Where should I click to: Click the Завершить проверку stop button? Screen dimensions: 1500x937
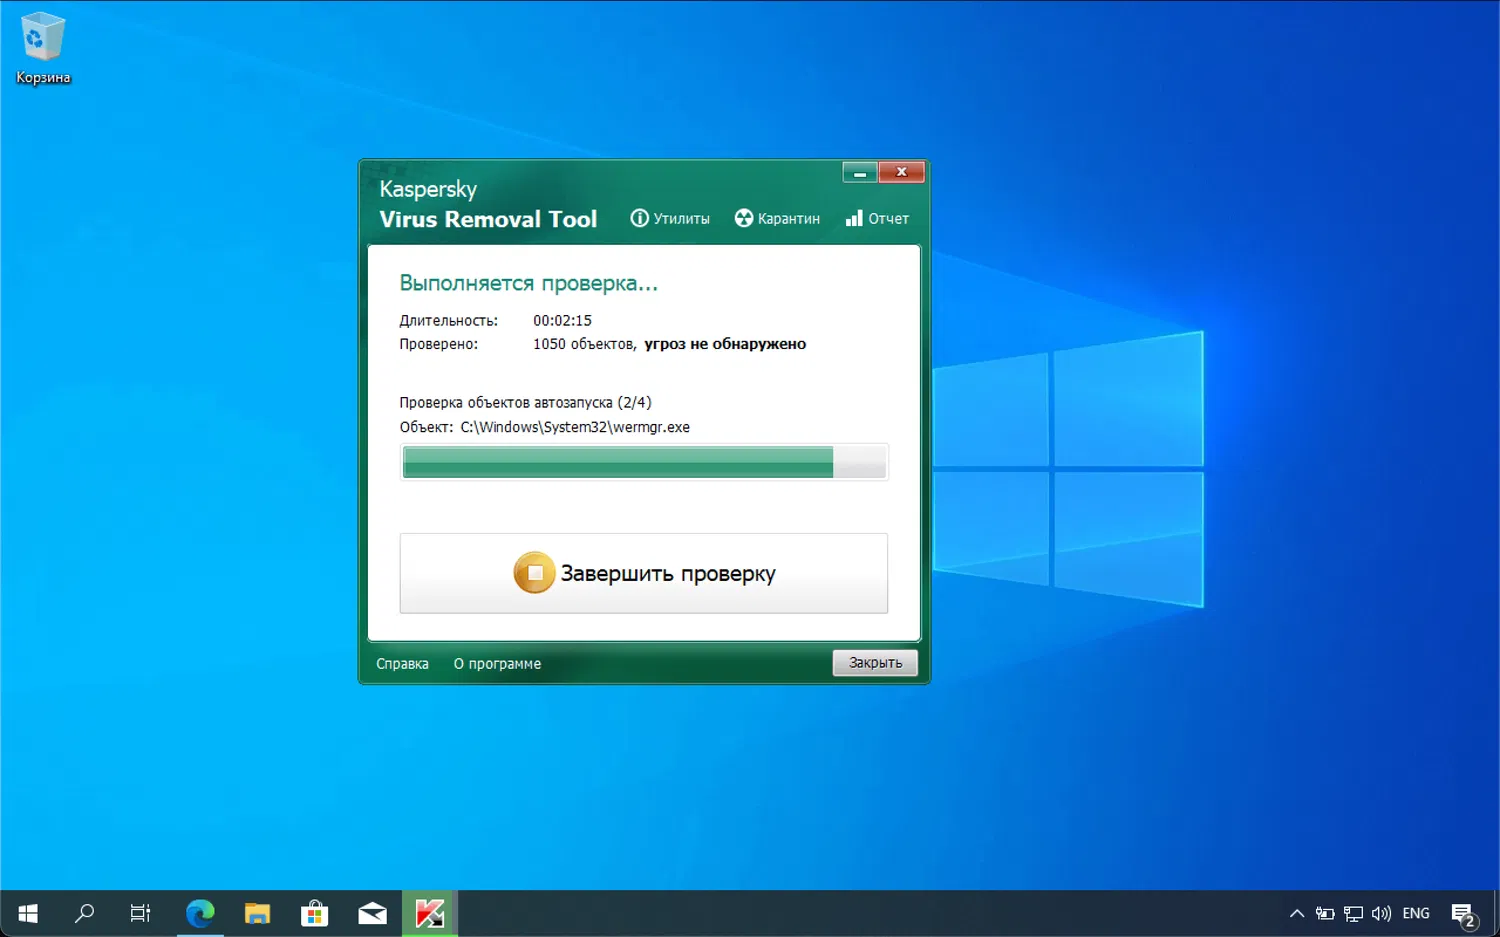pyautogui.click(x=644, y=573)
